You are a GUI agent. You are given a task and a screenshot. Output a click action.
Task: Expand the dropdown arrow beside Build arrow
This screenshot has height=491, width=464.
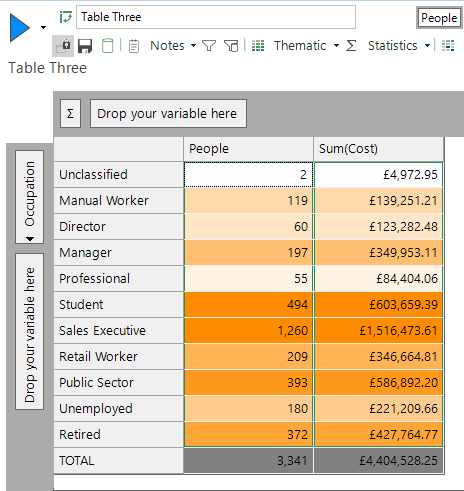click(x=43, y=27)
